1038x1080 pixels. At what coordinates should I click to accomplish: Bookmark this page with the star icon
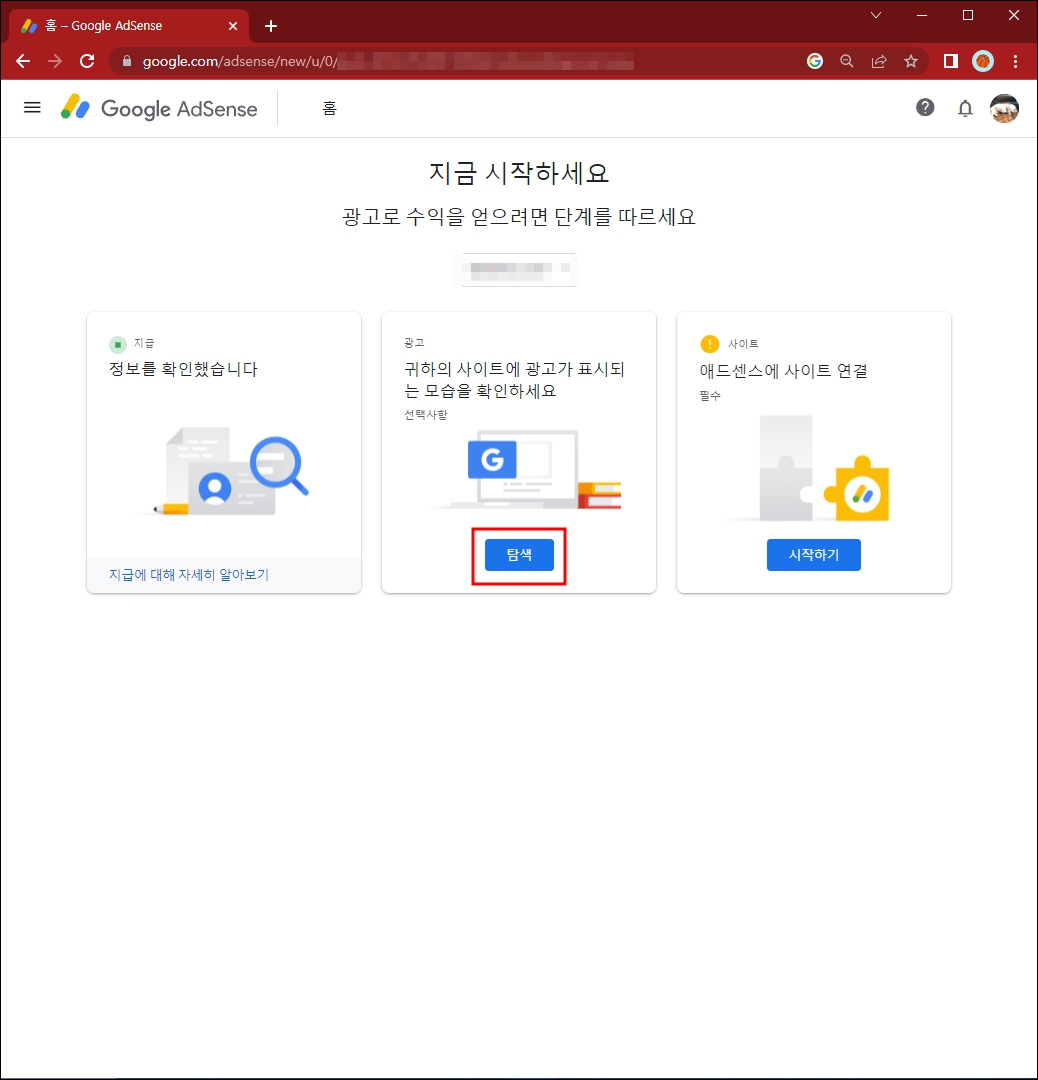point(911,61)
